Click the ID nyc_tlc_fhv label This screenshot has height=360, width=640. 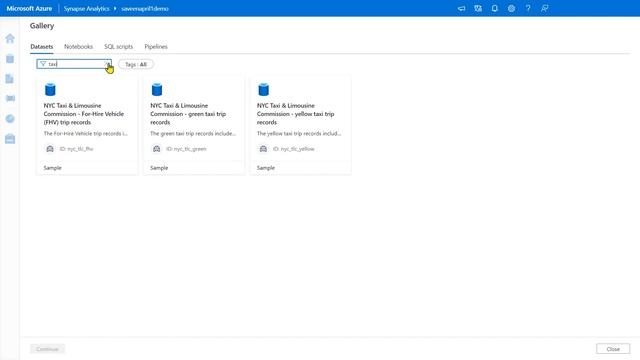[x=76, y=149]
